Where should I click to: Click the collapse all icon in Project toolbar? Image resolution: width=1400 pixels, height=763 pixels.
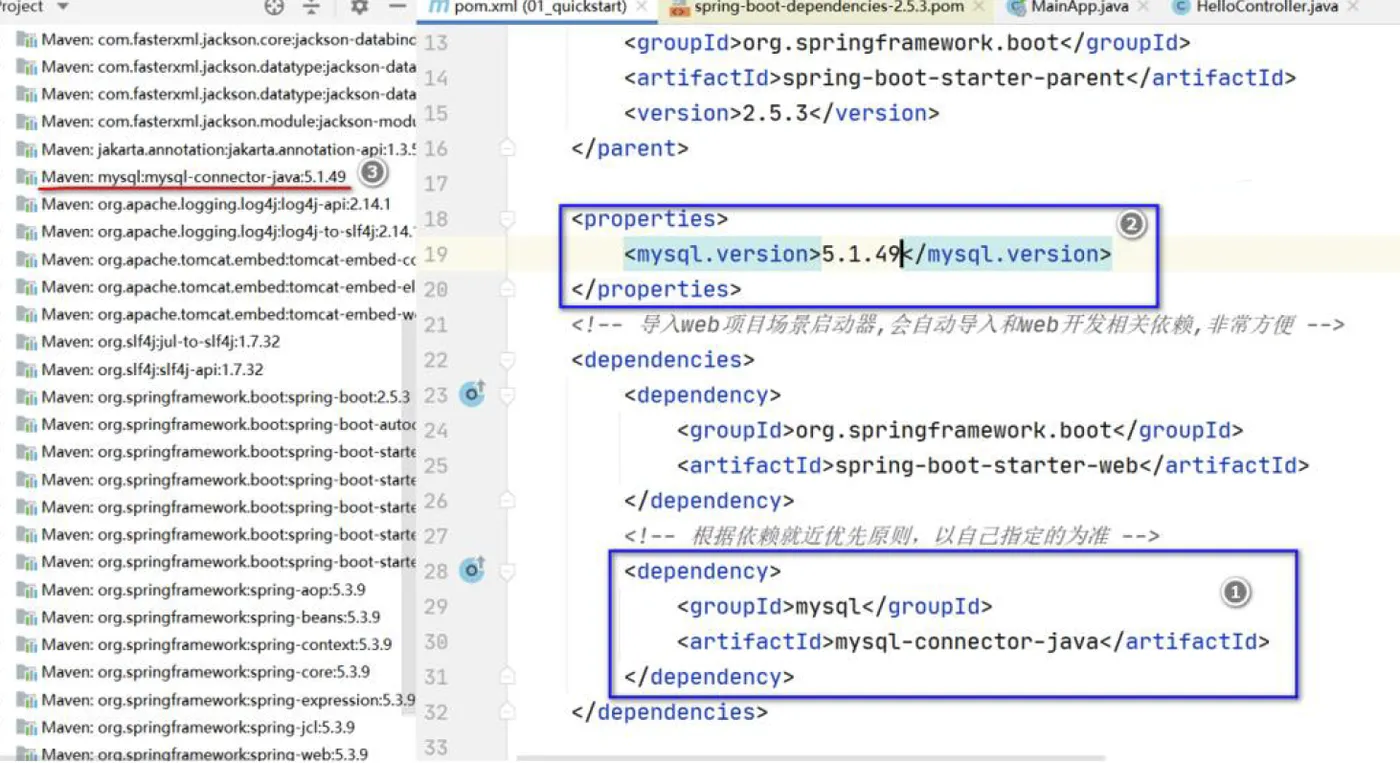[x=311, y=7]
